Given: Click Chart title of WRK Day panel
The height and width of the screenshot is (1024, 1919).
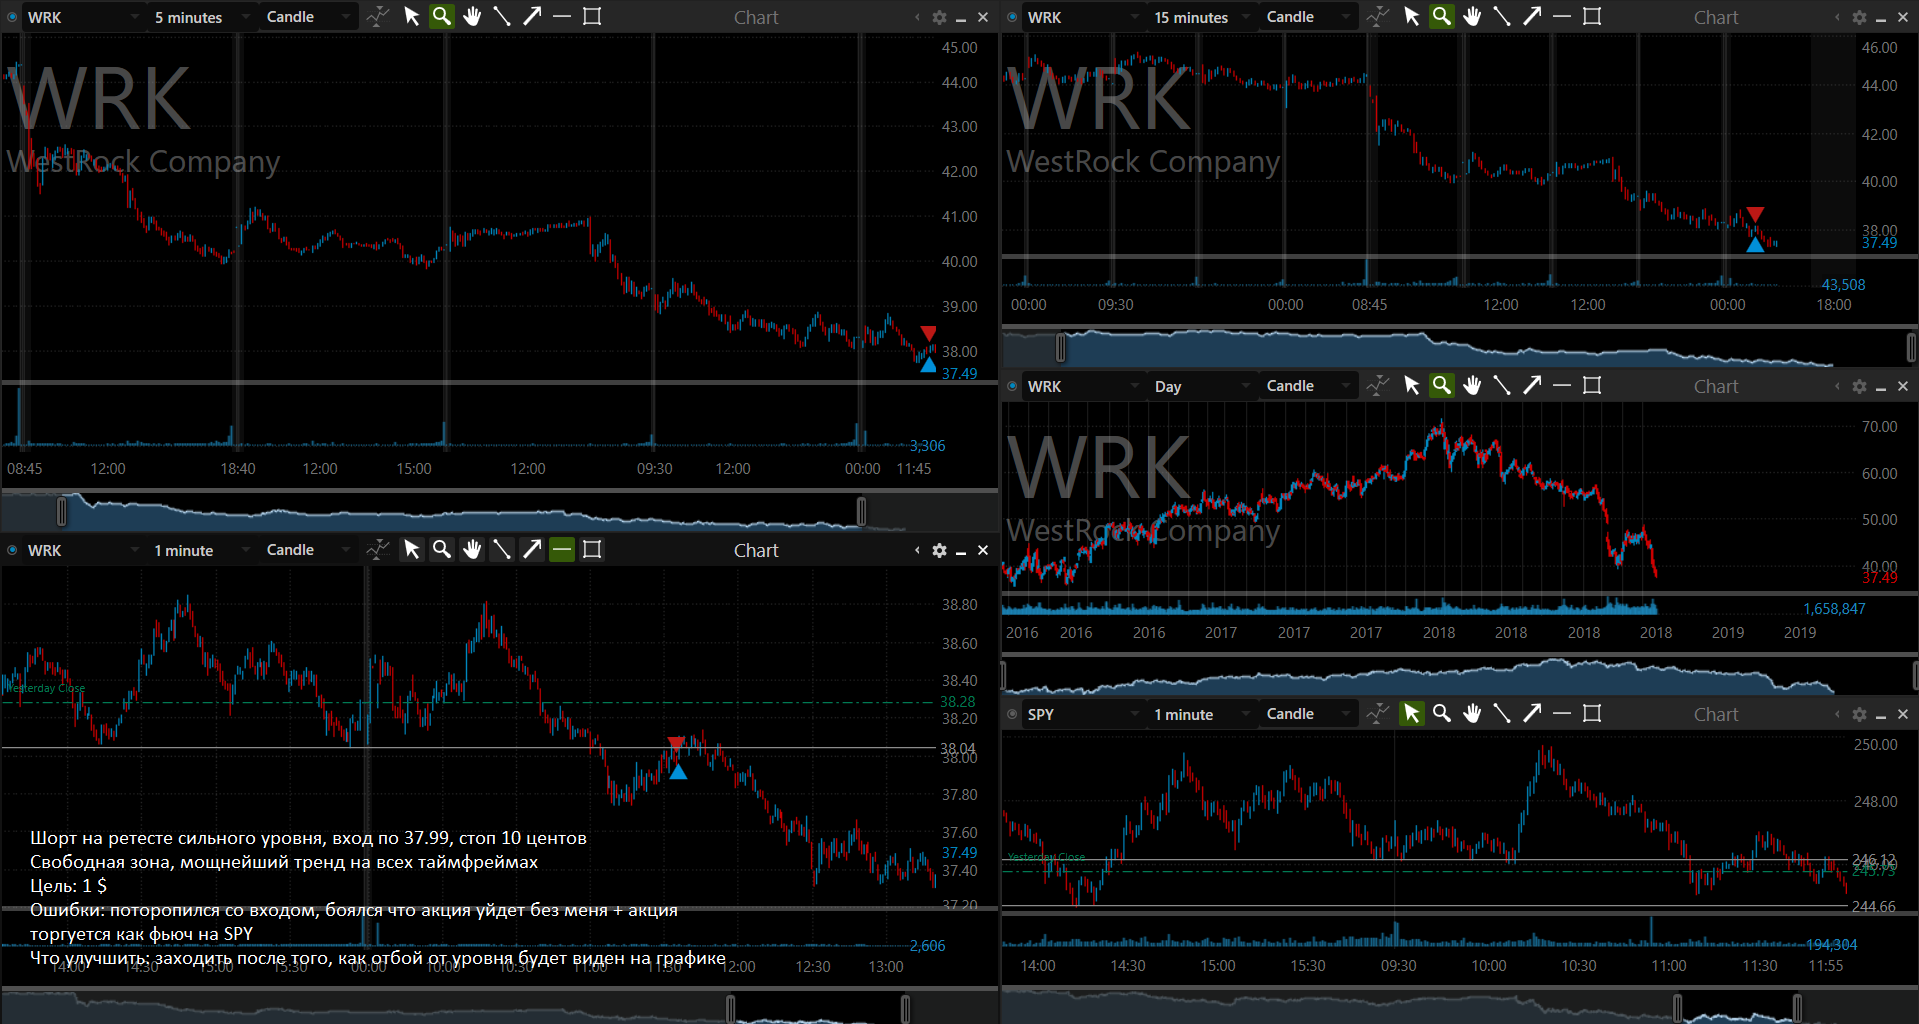Looking at the screenshot, I should pos(1716,386).
